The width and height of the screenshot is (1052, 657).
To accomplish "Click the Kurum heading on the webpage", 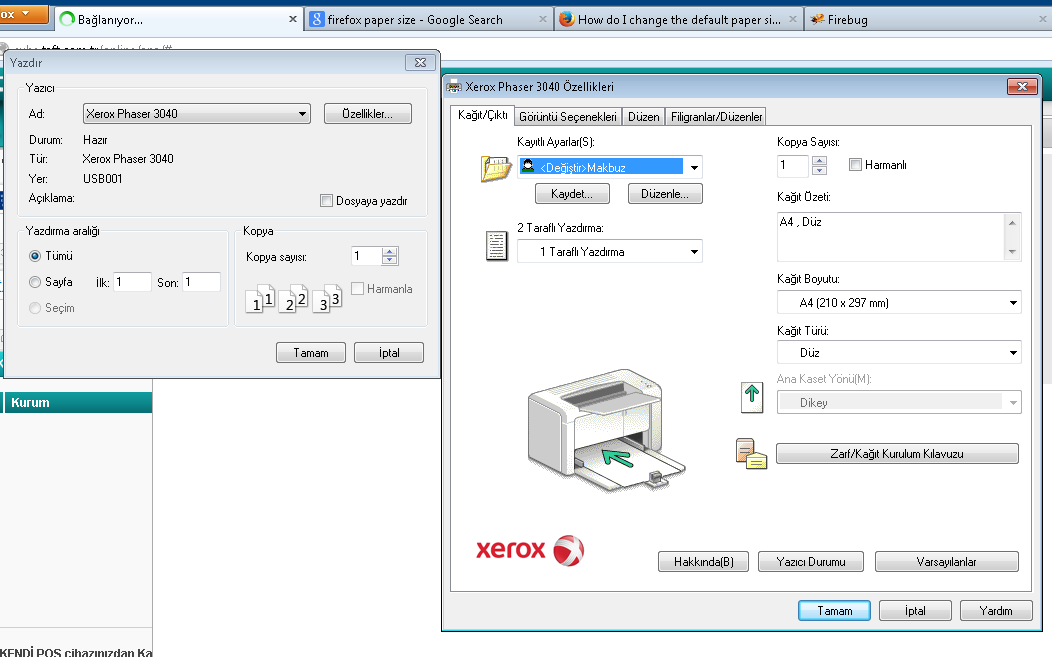I will pos(30,403).
